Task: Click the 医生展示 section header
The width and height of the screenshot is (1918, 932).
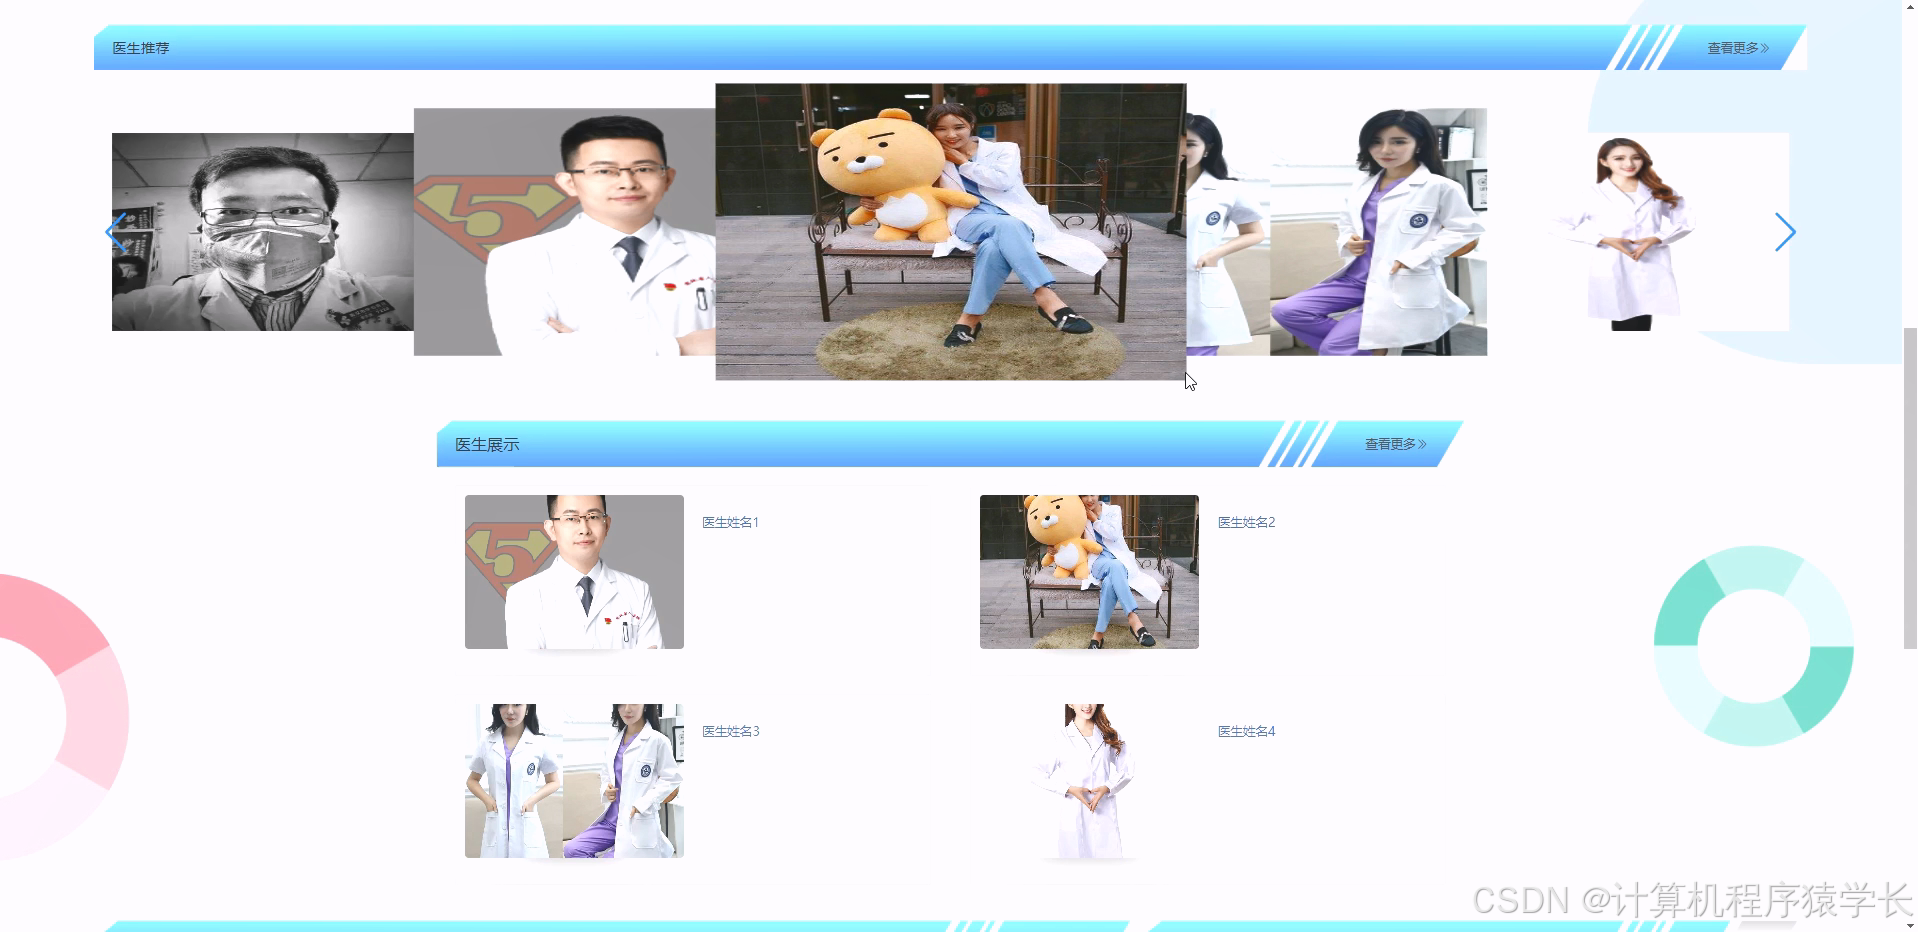Action: click(487, 443)
